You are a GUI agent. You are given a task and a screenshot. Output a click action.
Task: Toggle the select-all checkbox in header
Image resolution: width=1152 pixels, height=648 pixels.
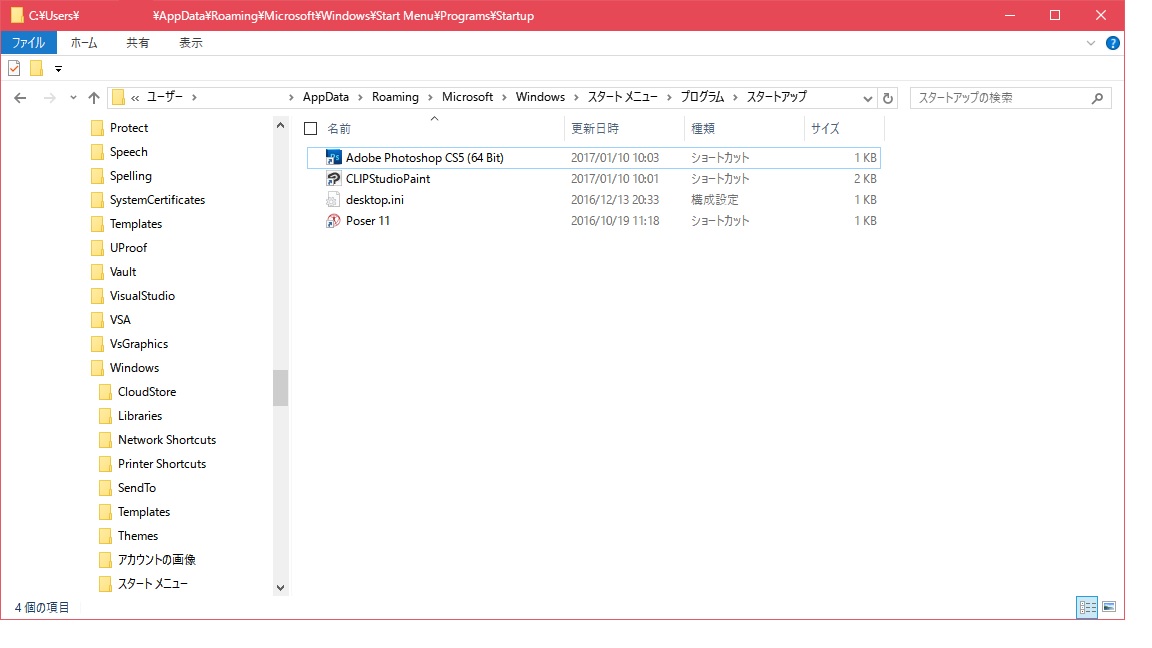pos(311,129)
